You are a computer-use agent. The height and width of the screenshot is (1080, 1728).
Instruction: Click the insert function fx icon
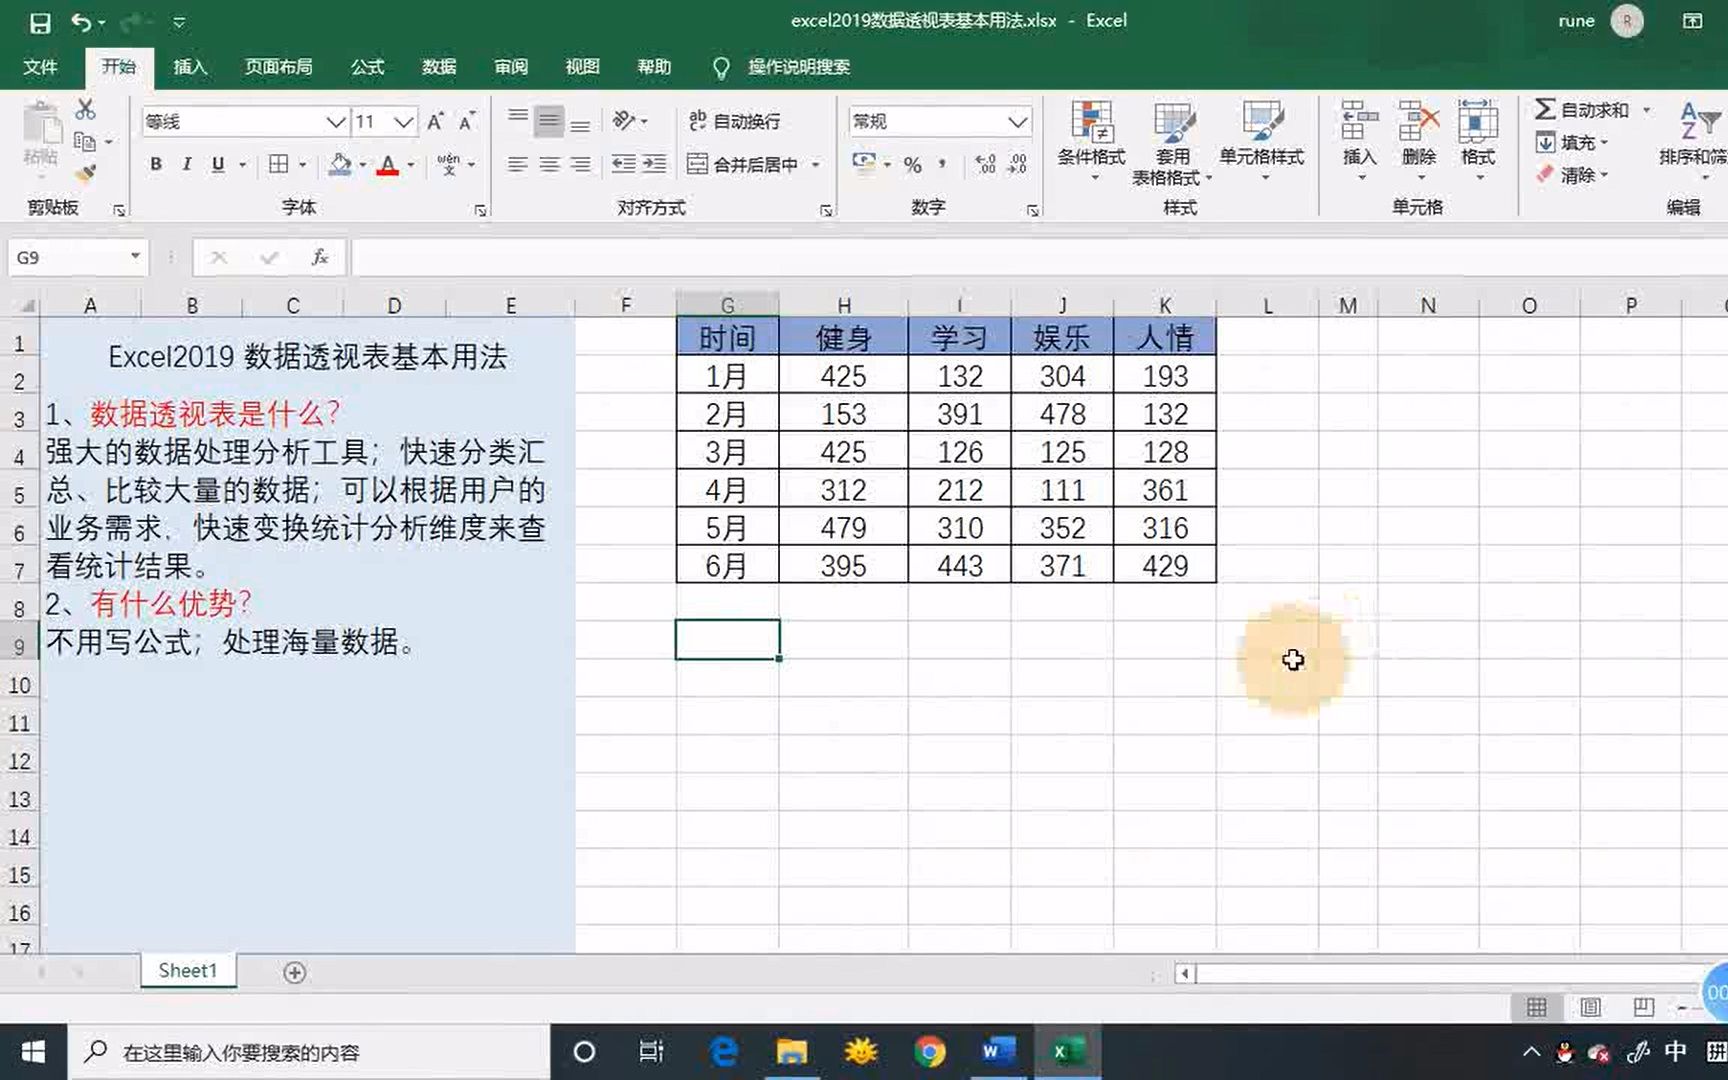point(320,257)
